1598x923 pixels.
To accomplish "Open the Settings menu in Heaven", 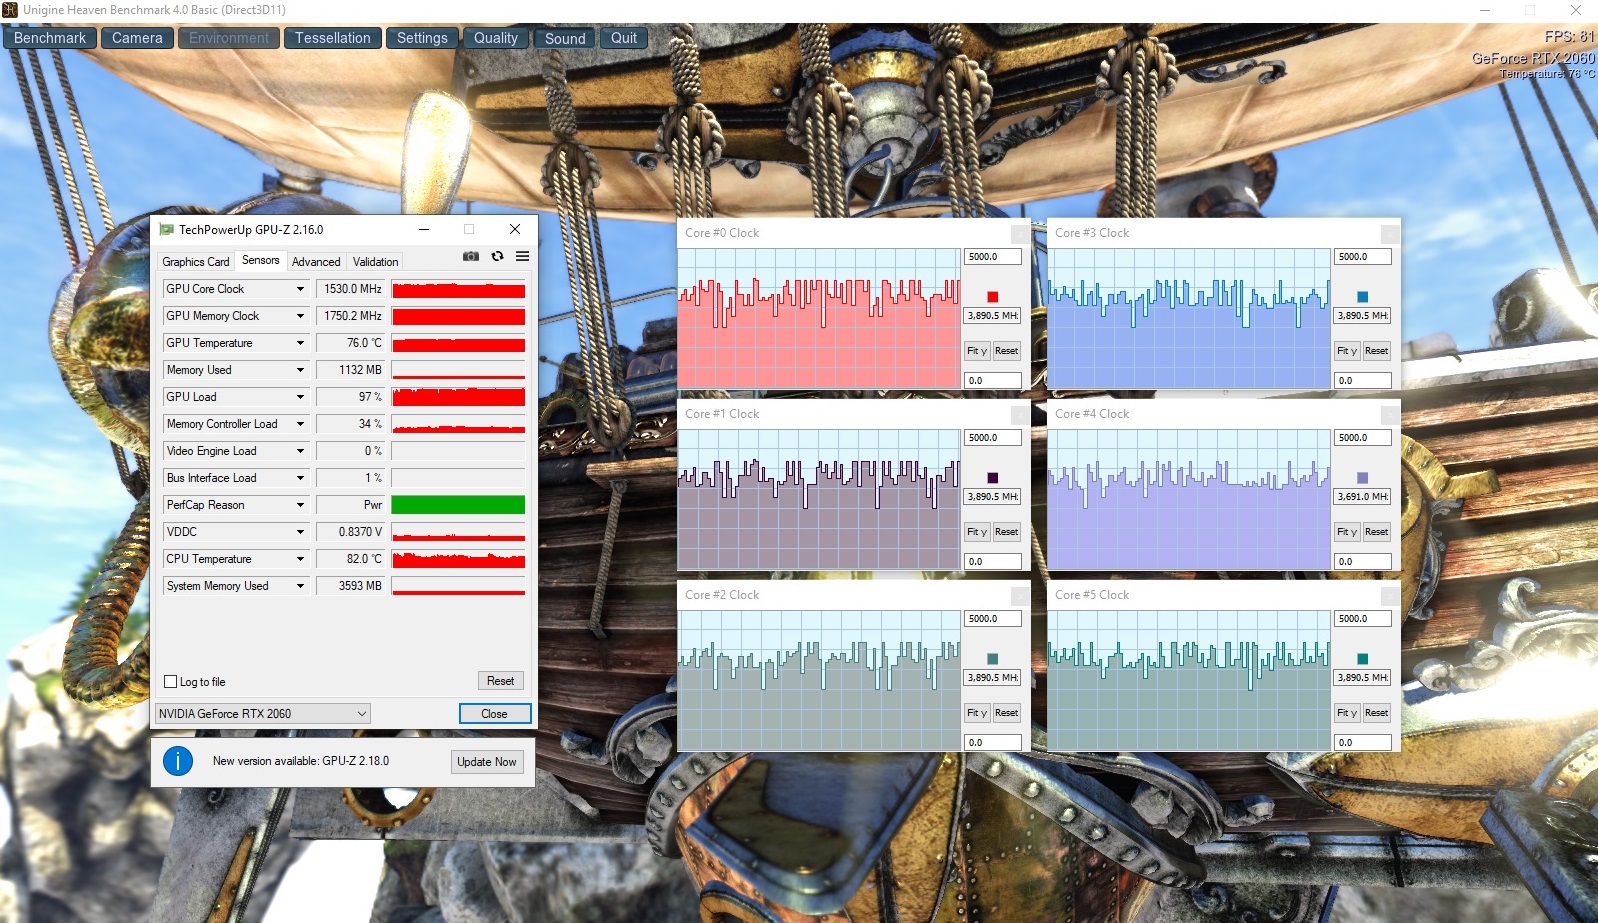I will coord(422,38).
